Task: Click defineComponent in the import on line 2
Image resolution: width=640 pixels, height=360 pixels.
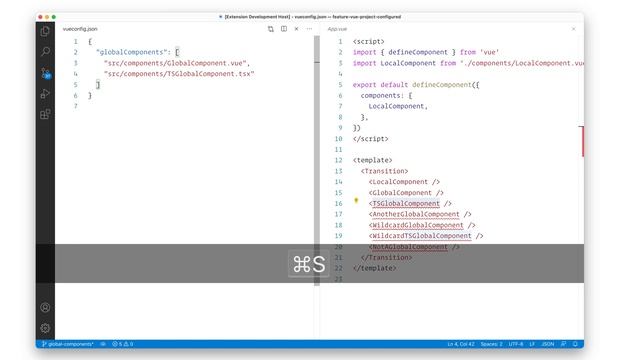Action: pyautogui.click(x=418, y=52)
